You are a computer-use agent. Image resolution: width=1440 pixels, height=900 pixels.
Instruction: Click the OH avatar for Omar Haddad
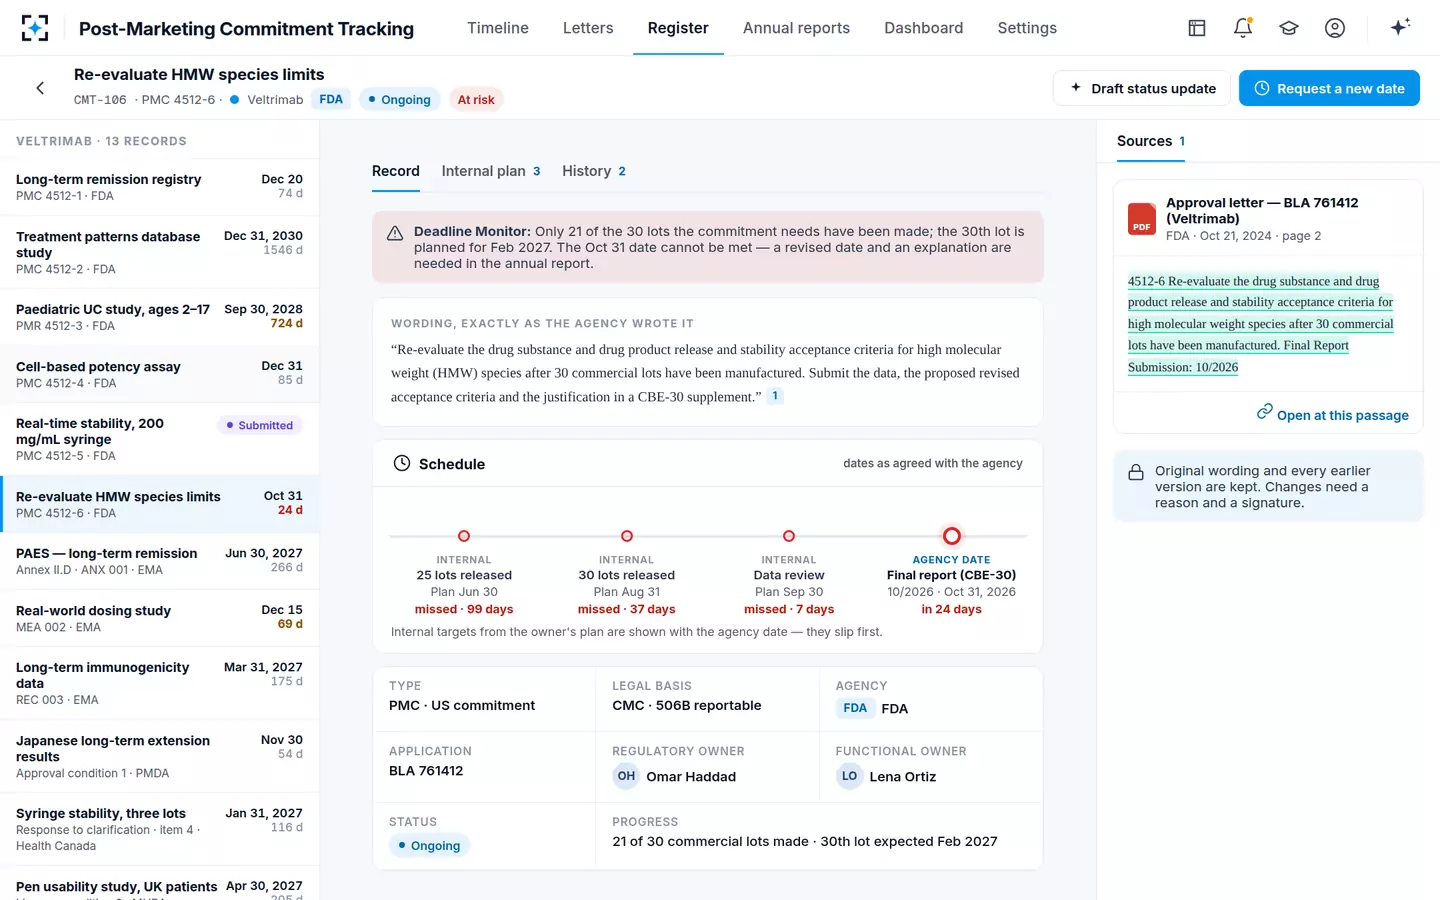(626, 776)
